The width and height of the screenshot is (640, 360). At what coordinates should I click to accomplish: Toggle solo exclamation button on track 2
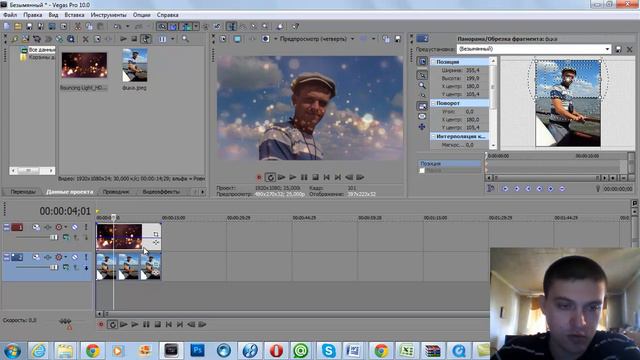[x=86, y=257]
